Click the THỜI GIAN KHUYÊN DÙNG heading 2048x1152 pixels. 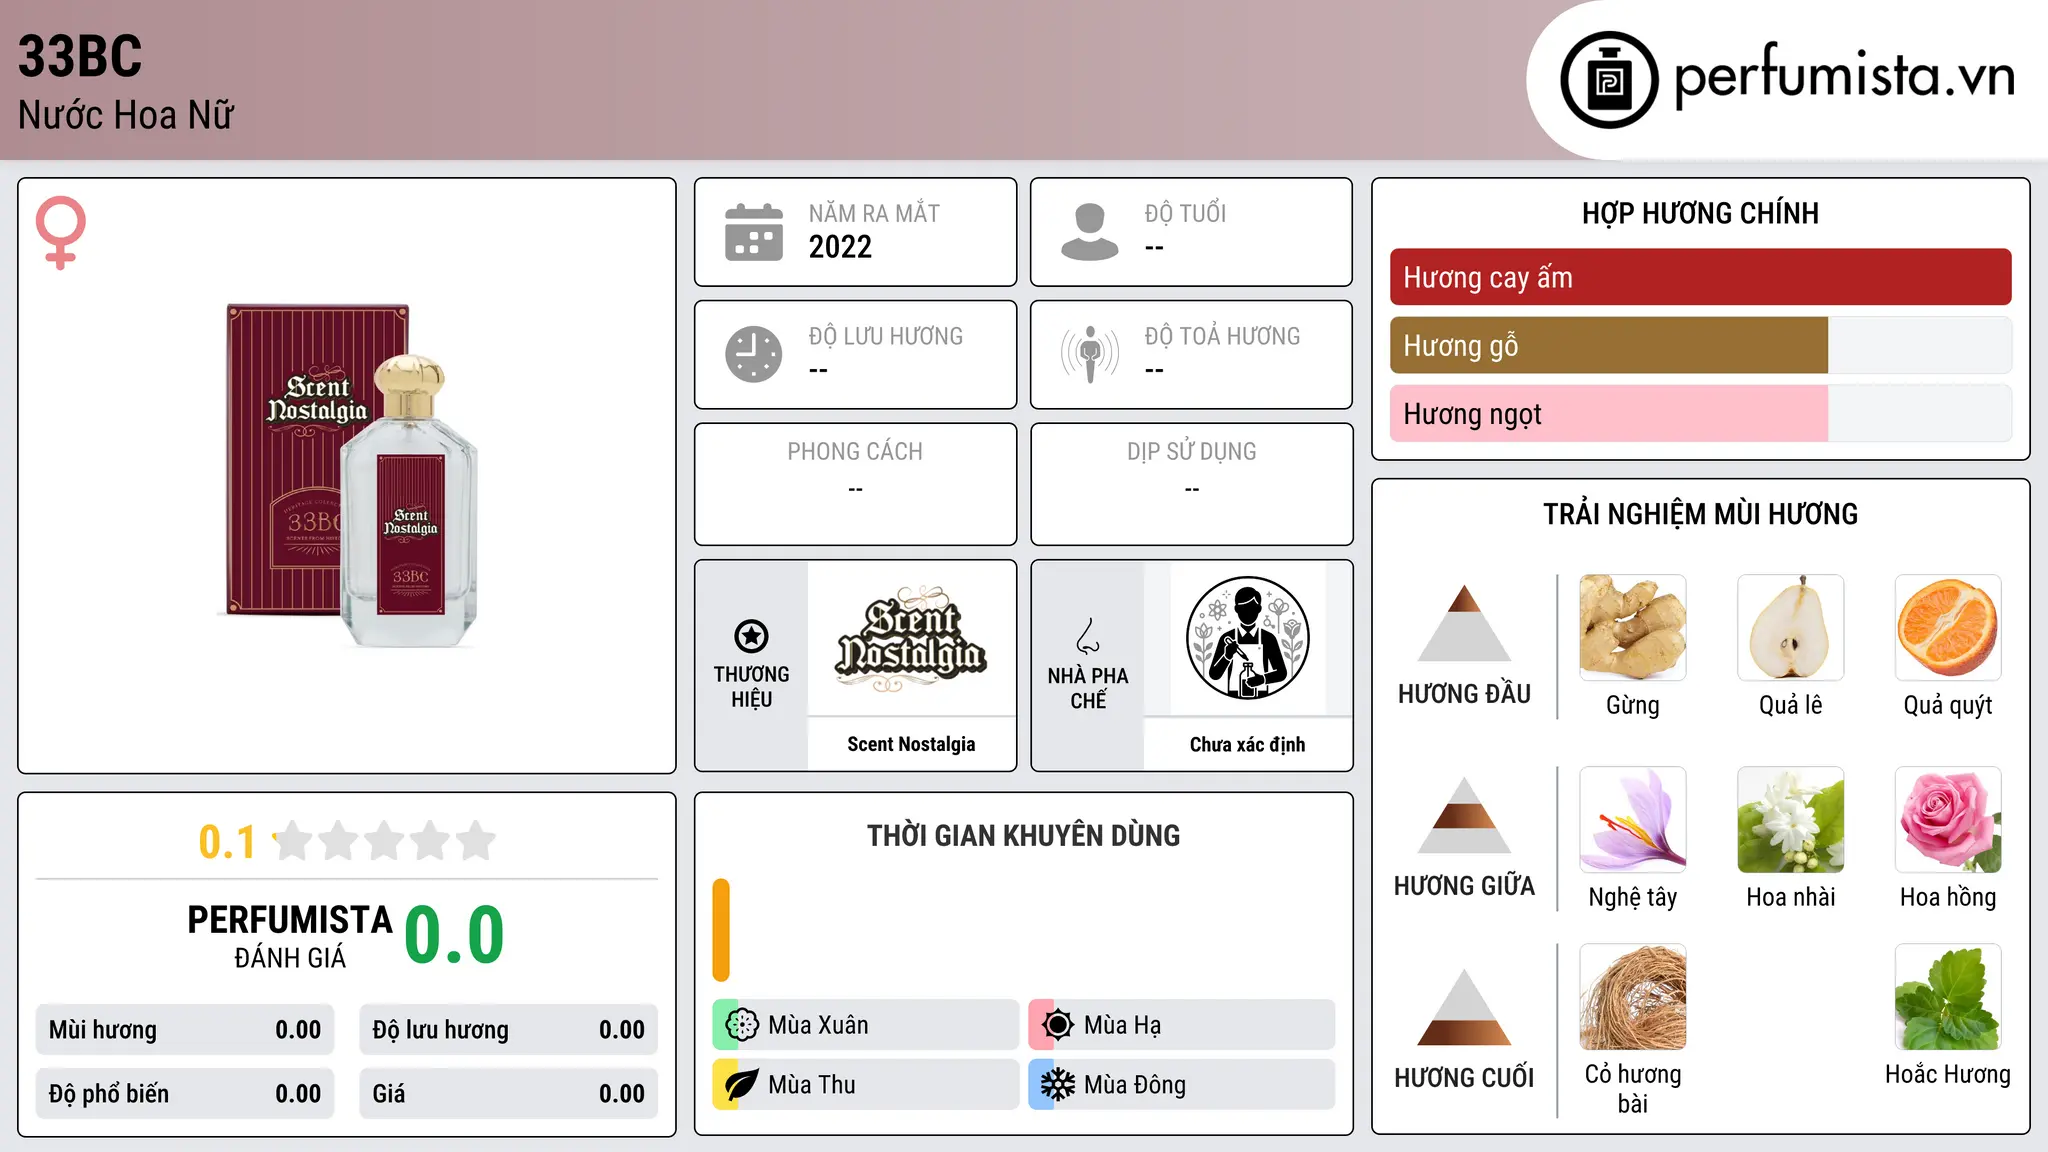click(1023, 835)
